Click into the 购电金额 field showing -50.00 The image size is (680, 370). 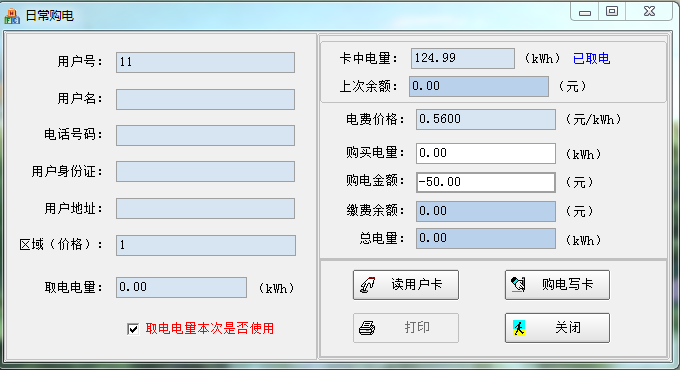click(x=486, y=182)
